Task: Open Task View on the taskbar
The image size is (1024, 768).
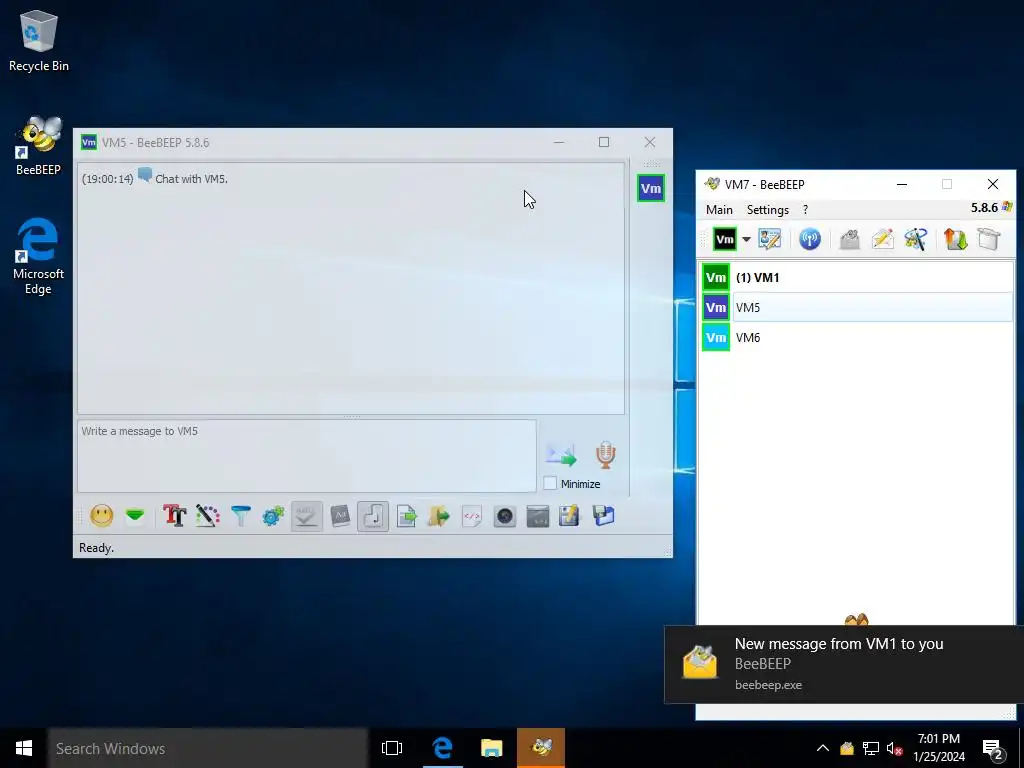Action: pos(392,748)
